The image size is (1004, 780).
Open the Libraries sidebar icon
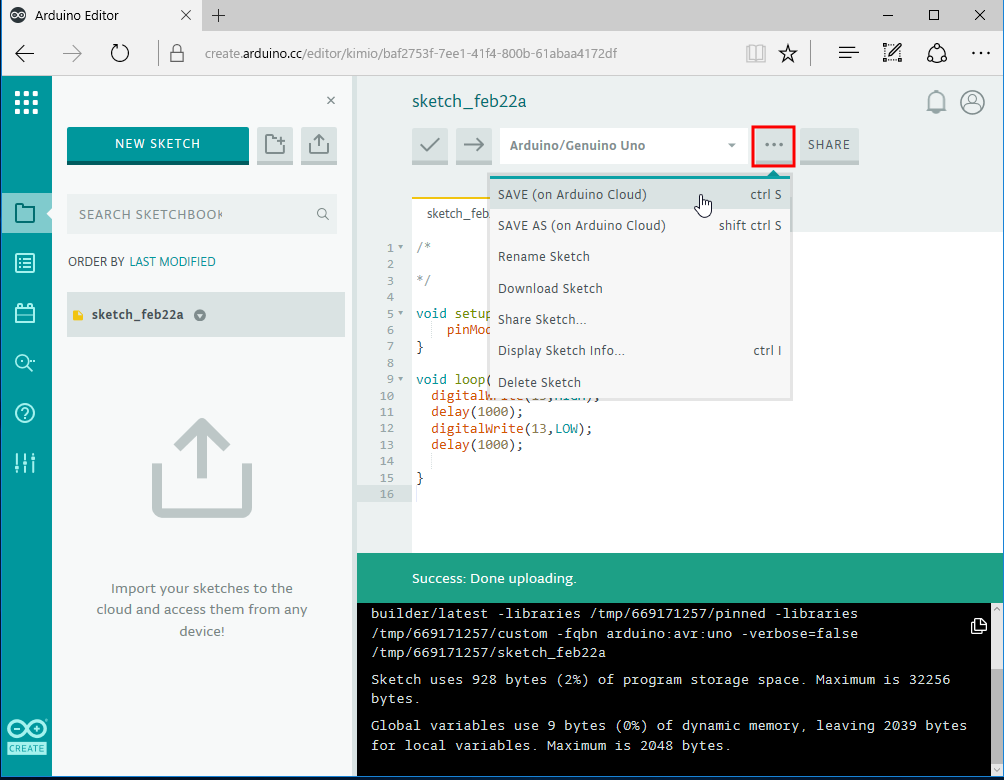[25, 313]
